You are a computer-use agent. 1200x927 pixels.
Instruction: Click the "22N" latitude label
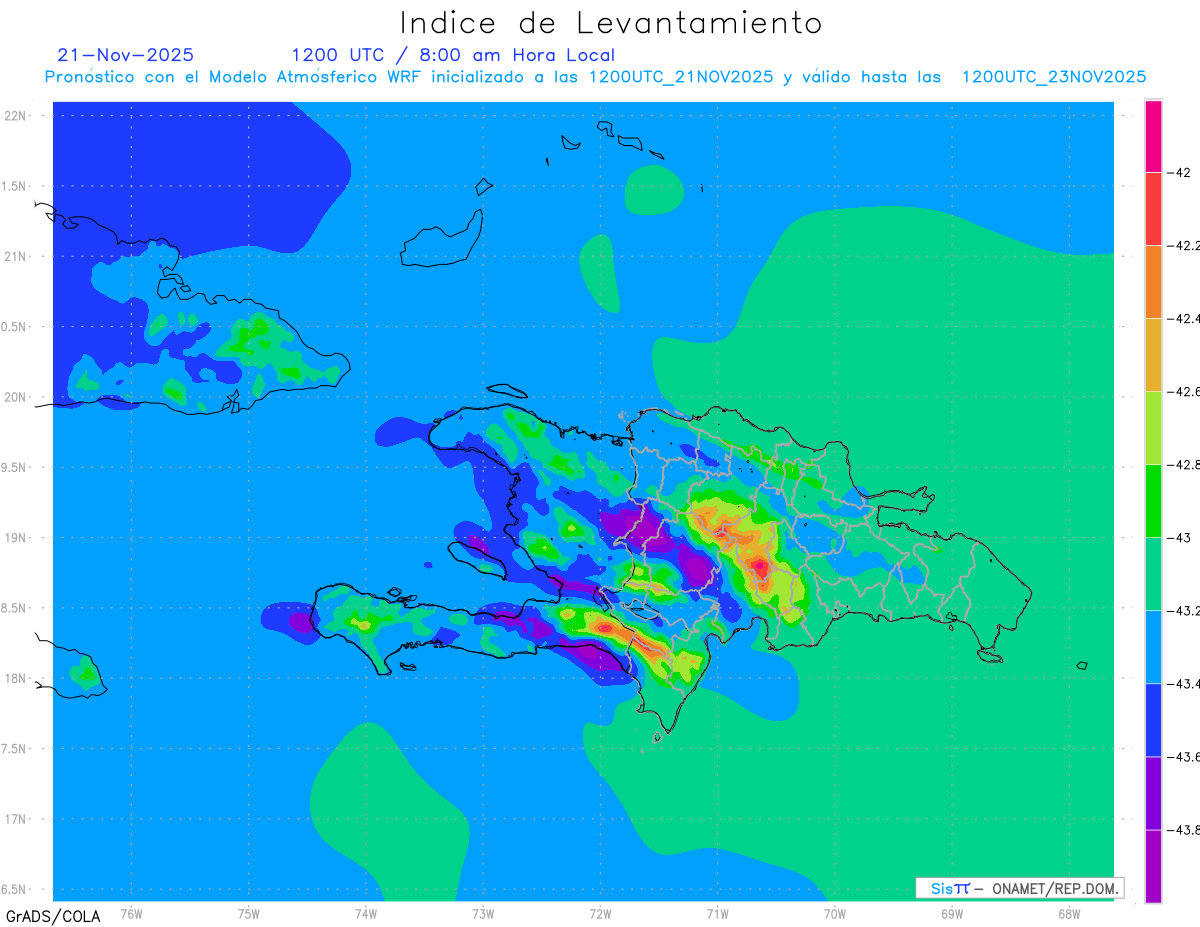(15, 115)
